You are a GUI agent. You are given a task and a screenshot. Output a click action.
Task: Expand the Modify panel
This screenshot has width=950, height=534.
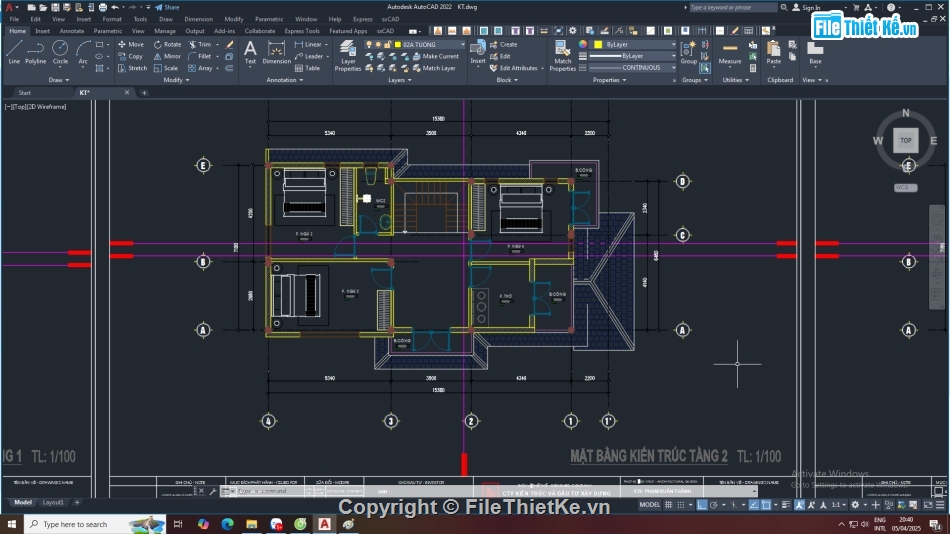click(176, 80)
